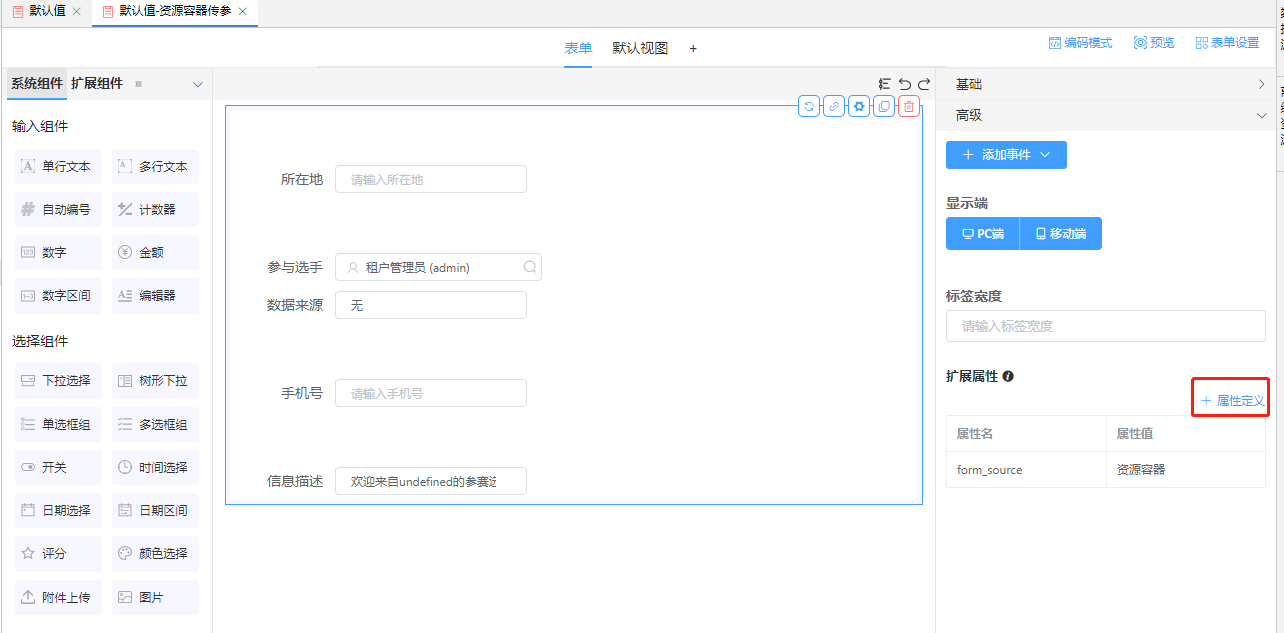1284x633 pixels.
Task: Click the copy icon above the form
Action: click(x=883, y=106)
